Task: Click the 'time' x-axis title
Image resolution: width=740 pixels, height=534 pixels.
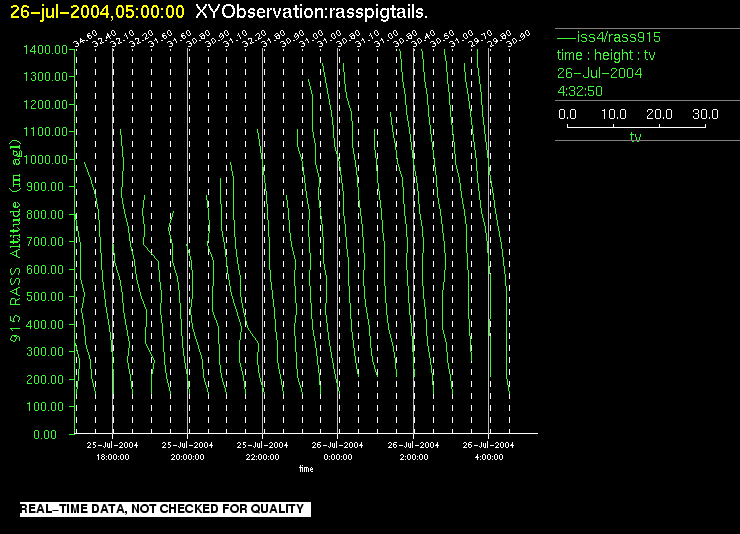Action: tap(306, 469)
